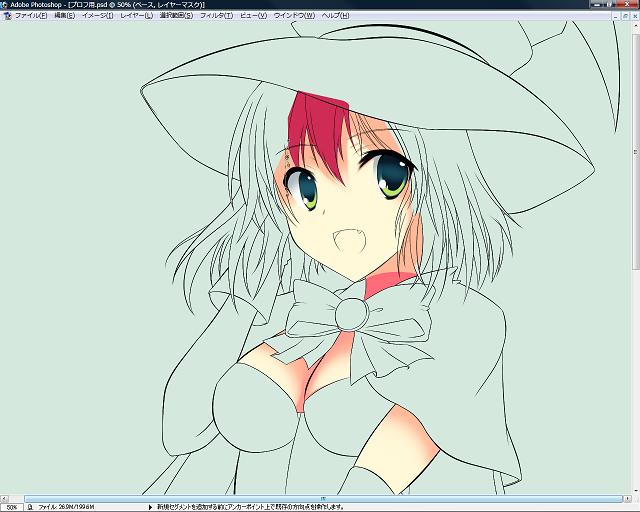The image size is (640, 512).
Task: Close the document with the menu bar X
Action: point(635,16)
